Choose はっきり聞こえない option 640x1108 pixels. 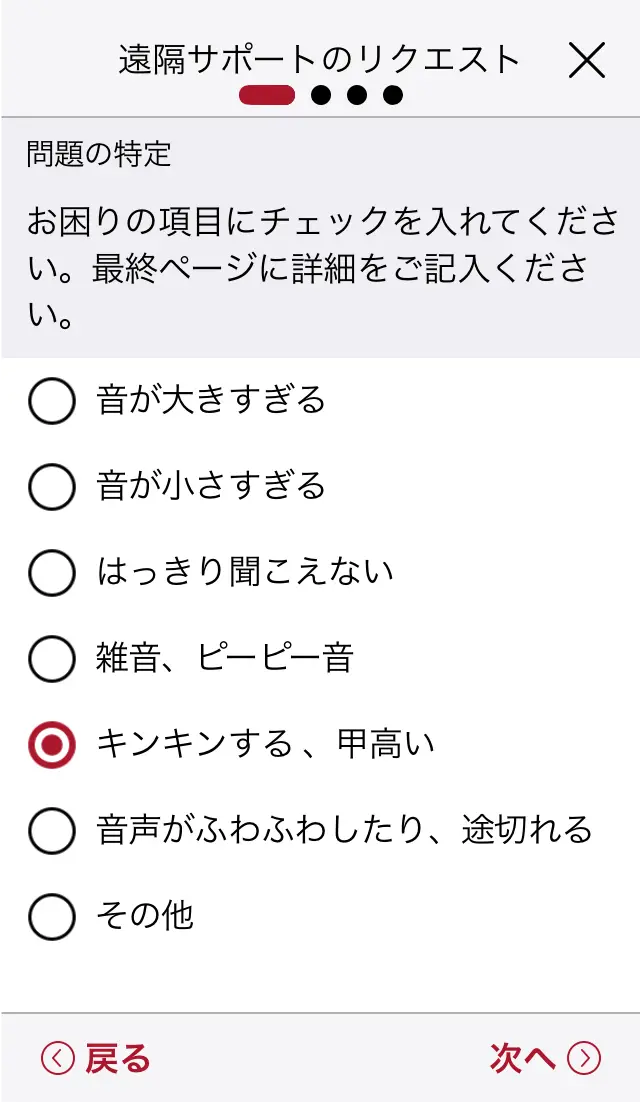(x=52, y=573)
